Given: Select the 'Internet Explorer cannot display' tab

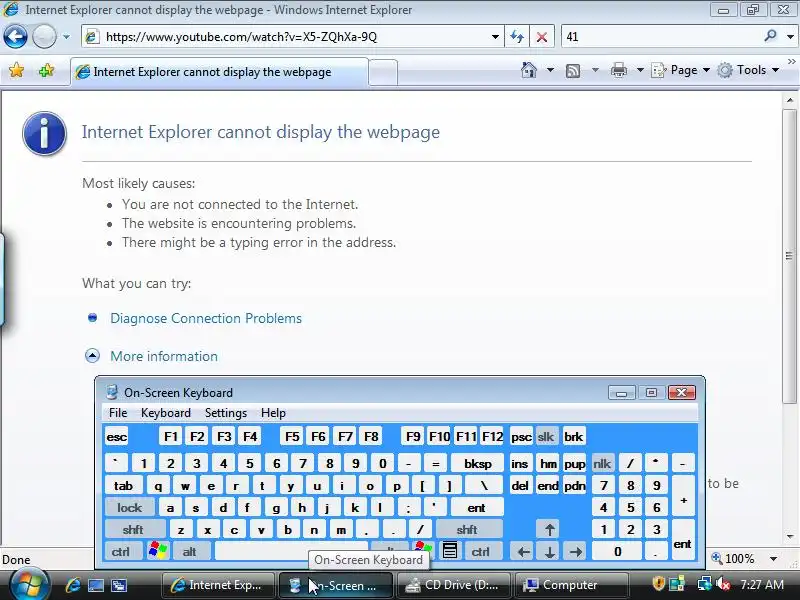Looking at the screenshot, I should pyautogui.click(x=219, y=72).
